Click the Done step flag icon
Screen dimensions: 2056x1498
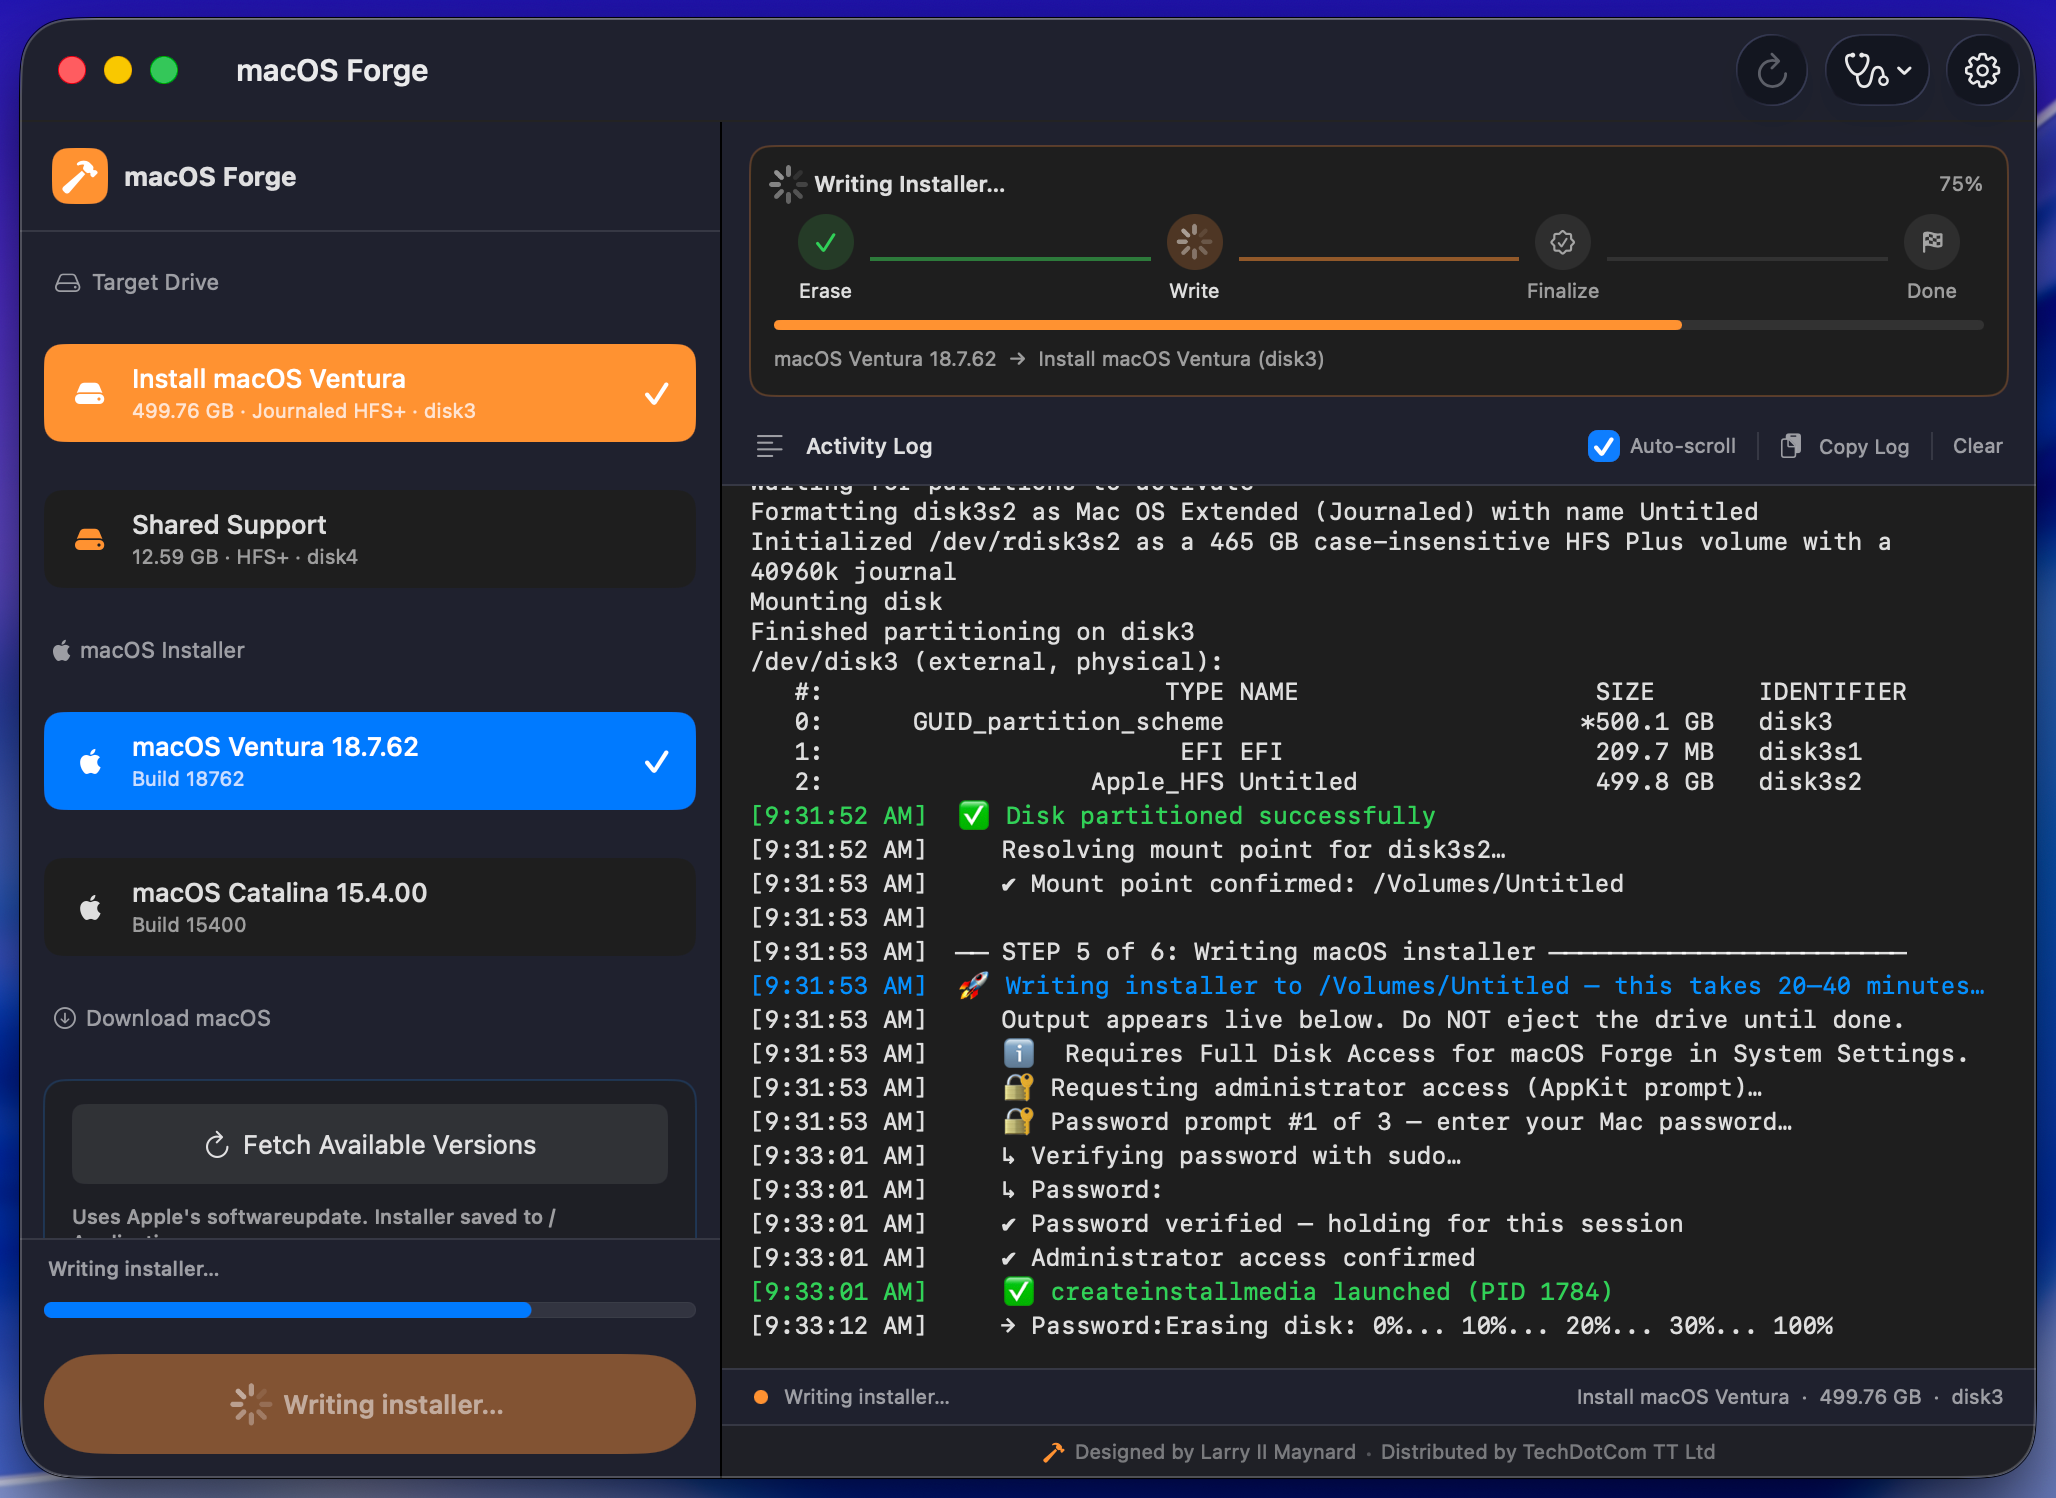1931,242
